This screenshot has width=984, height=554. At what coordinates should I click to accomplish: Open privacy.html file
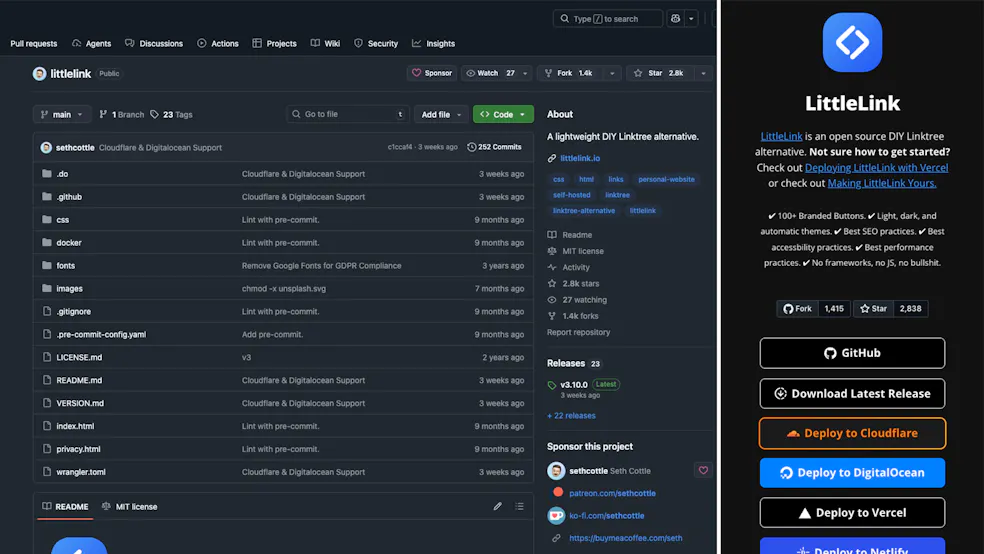78,449
